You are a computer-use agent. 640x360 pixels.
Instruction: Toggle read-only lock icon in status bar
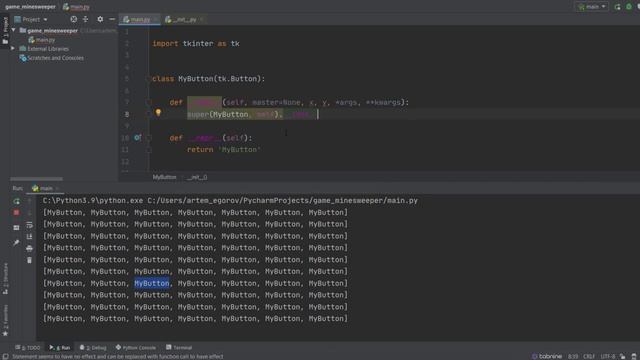[x=622, y=356]
